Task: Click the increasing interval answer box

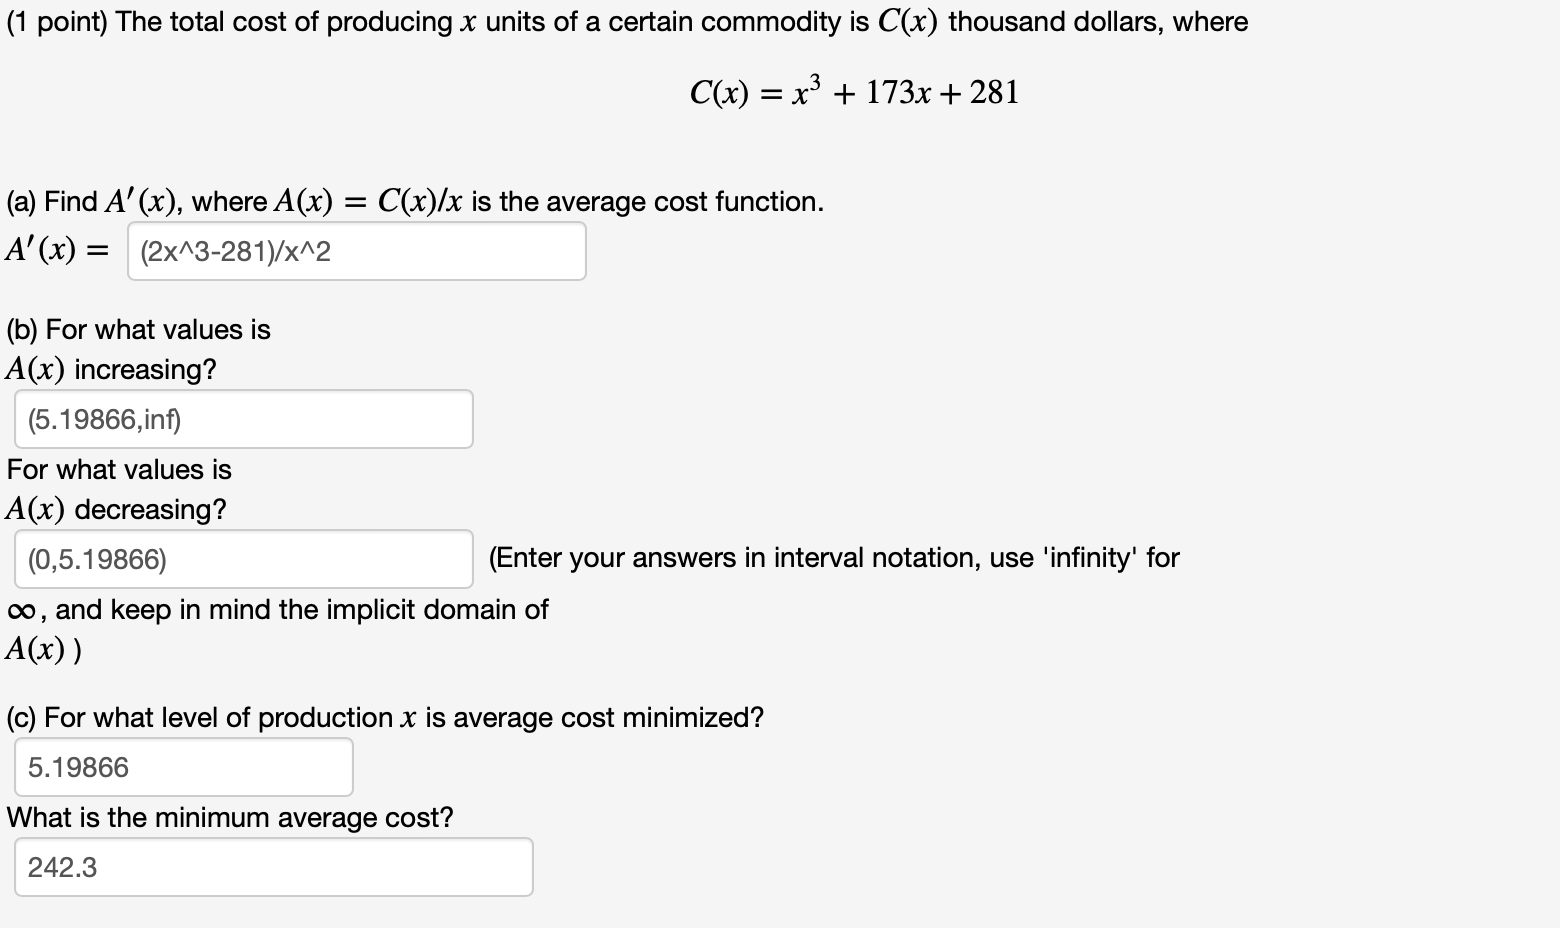Action: coord(242,419)
